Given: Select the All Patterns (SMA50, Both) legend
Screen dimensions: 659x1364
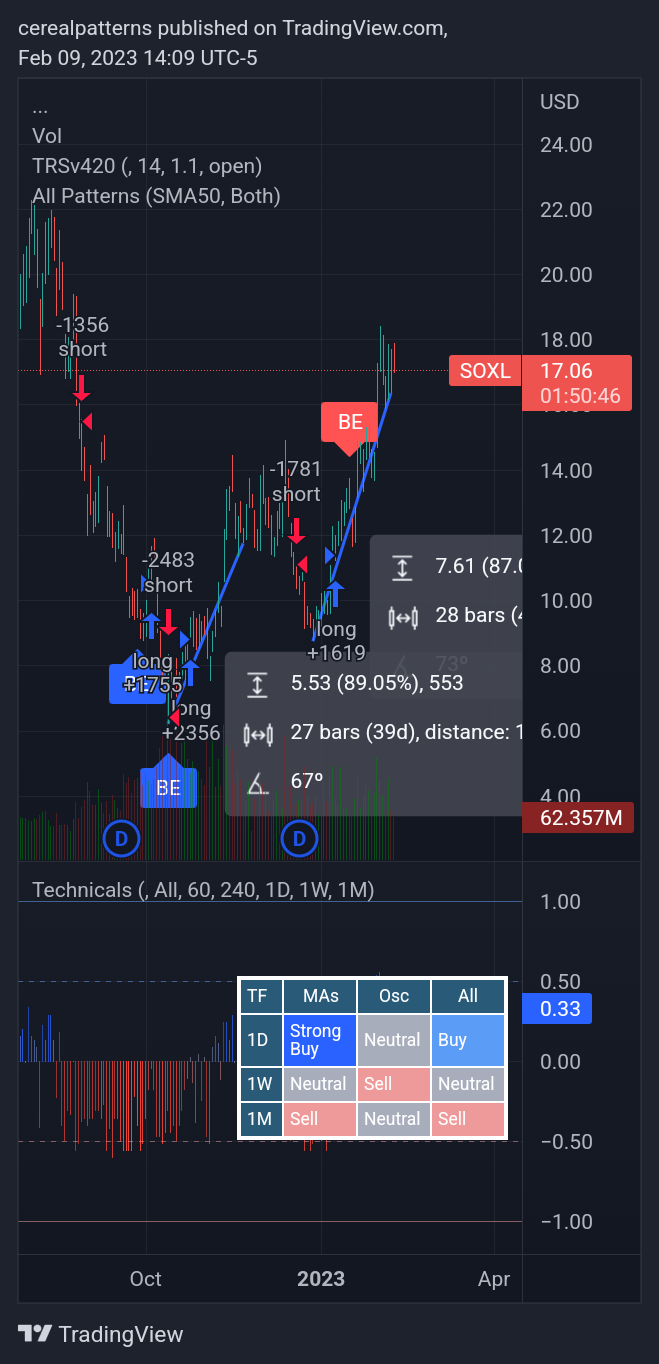Looking at the screenshot, I should coord(156,196).
